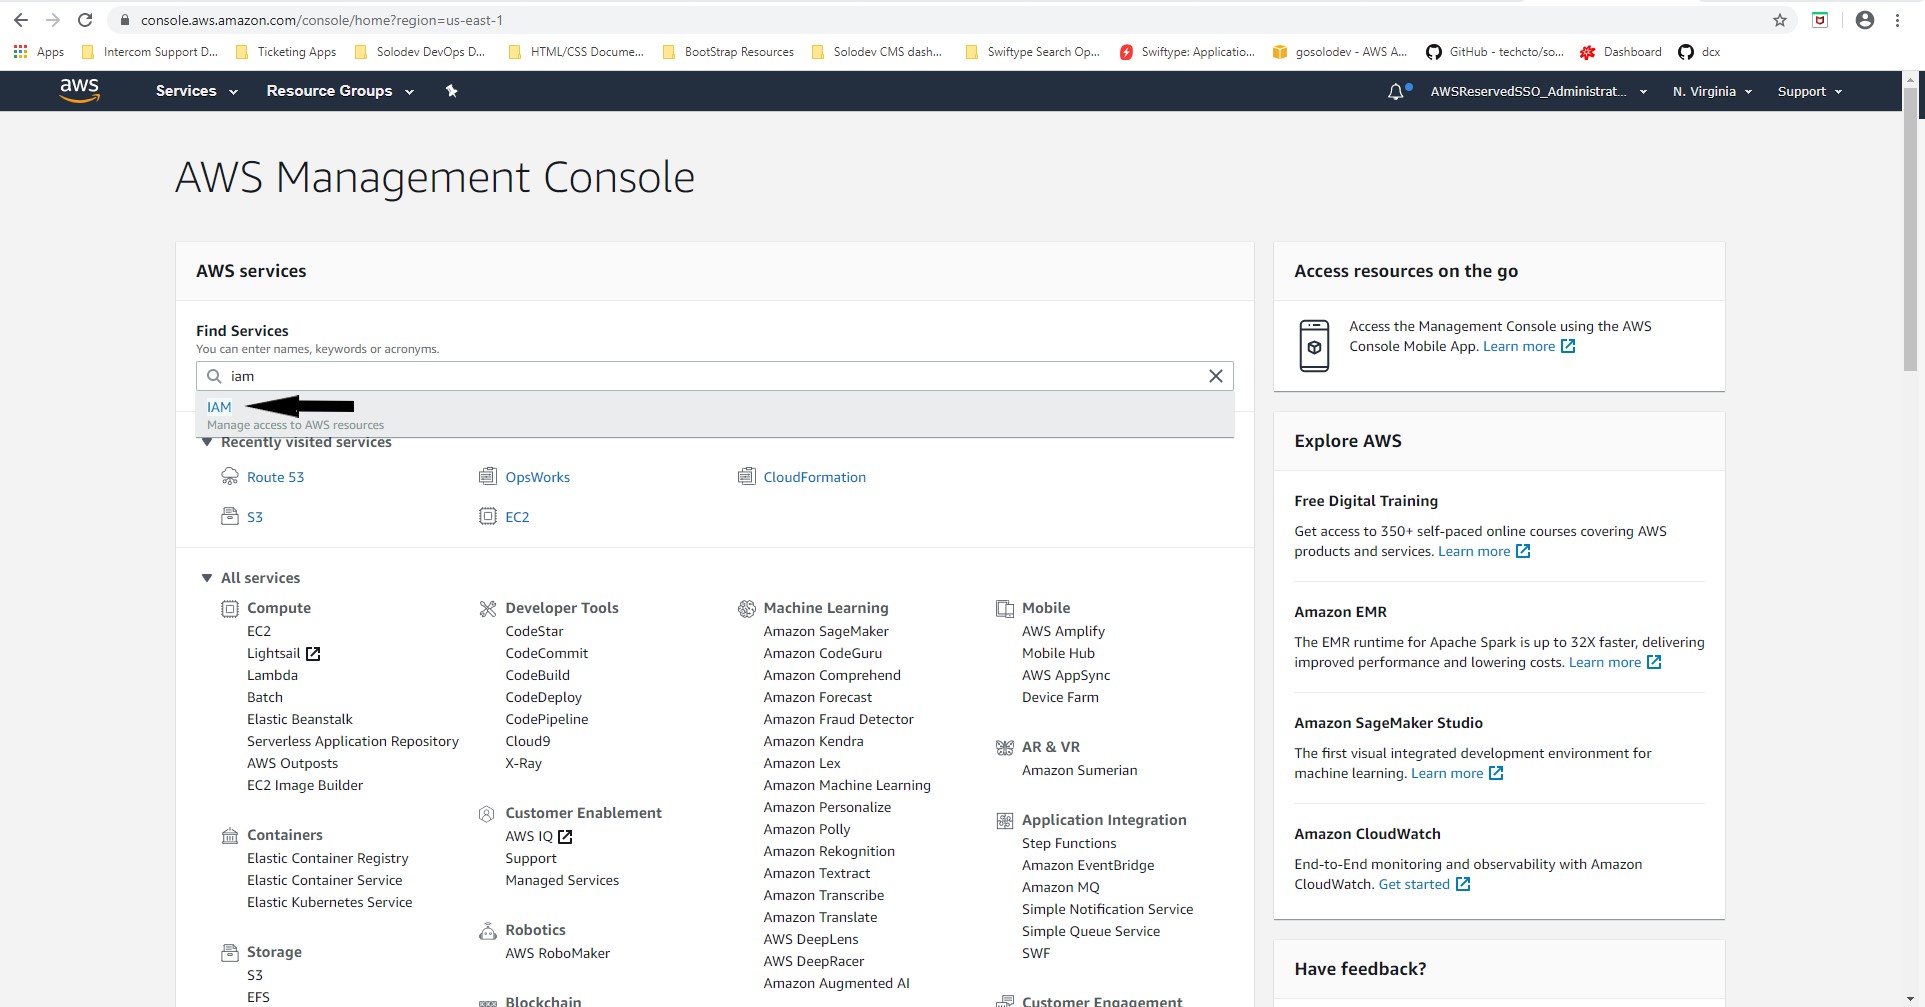The width and height of the screenshot is (1925, 1007).
Task: Open the Ticketing Apps bookmark folder
Action: (x=285, y=52)
